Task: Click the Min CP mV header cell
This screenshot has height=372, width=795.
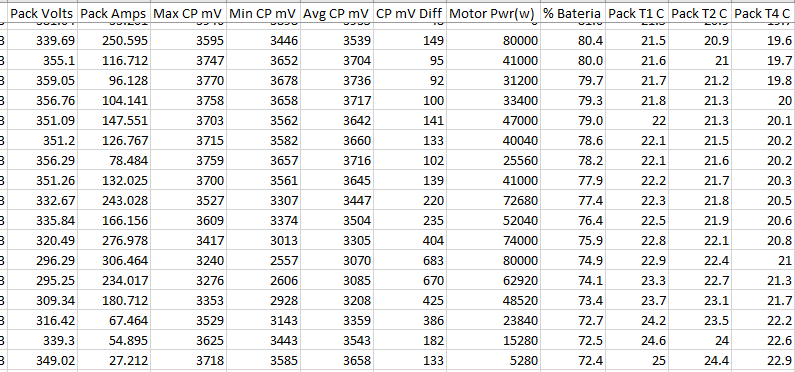Action: (263, 14)
